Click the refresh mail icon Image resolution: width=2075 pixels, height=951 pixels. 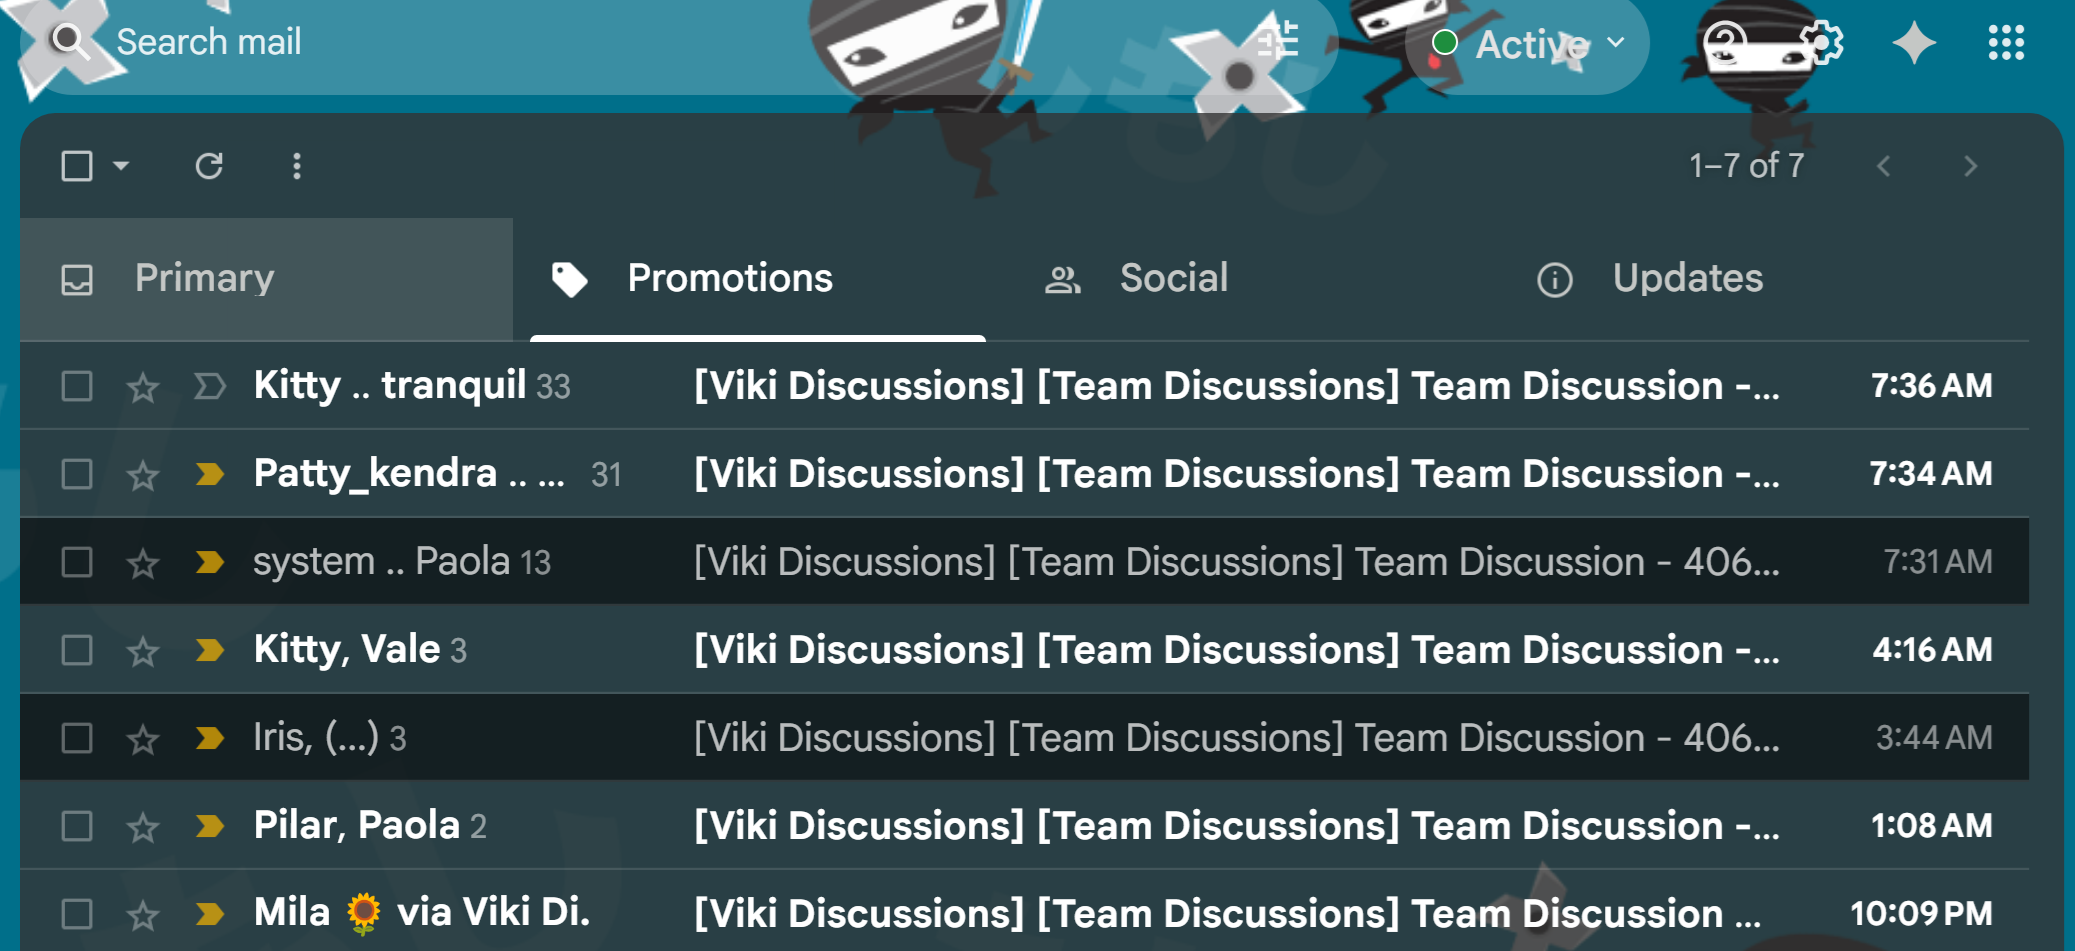point(209,166)
